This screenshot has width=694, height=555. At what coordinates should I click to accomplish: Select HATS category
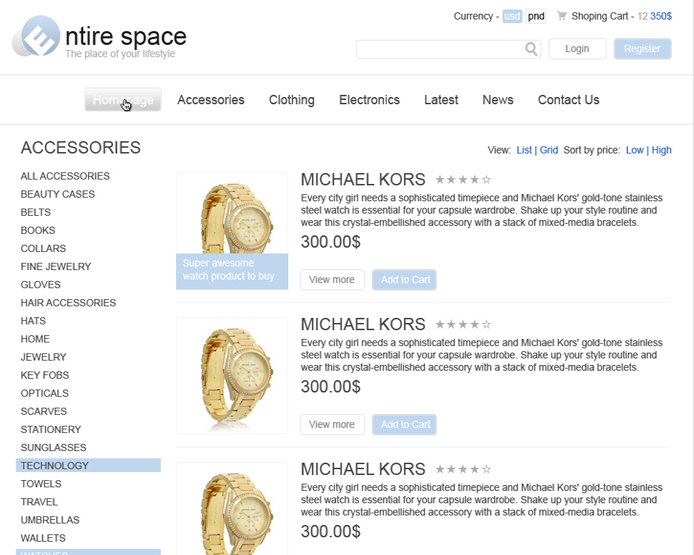pyautogui.click(x=33, y=321)
